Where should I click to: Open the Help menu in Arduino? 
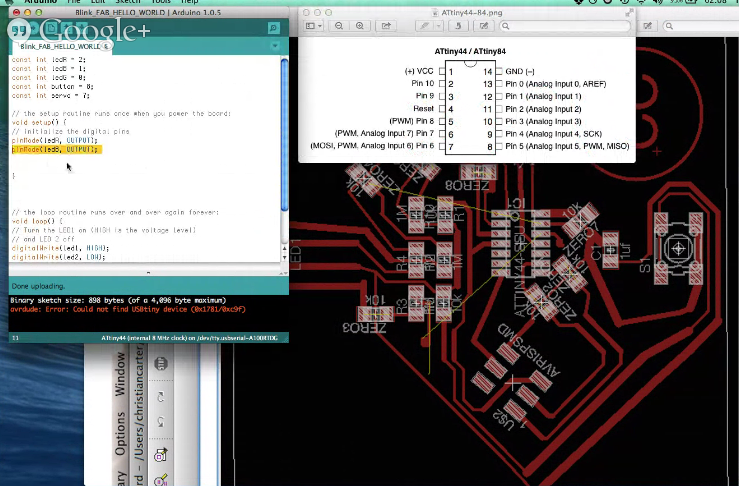click(x=189, y=2)
